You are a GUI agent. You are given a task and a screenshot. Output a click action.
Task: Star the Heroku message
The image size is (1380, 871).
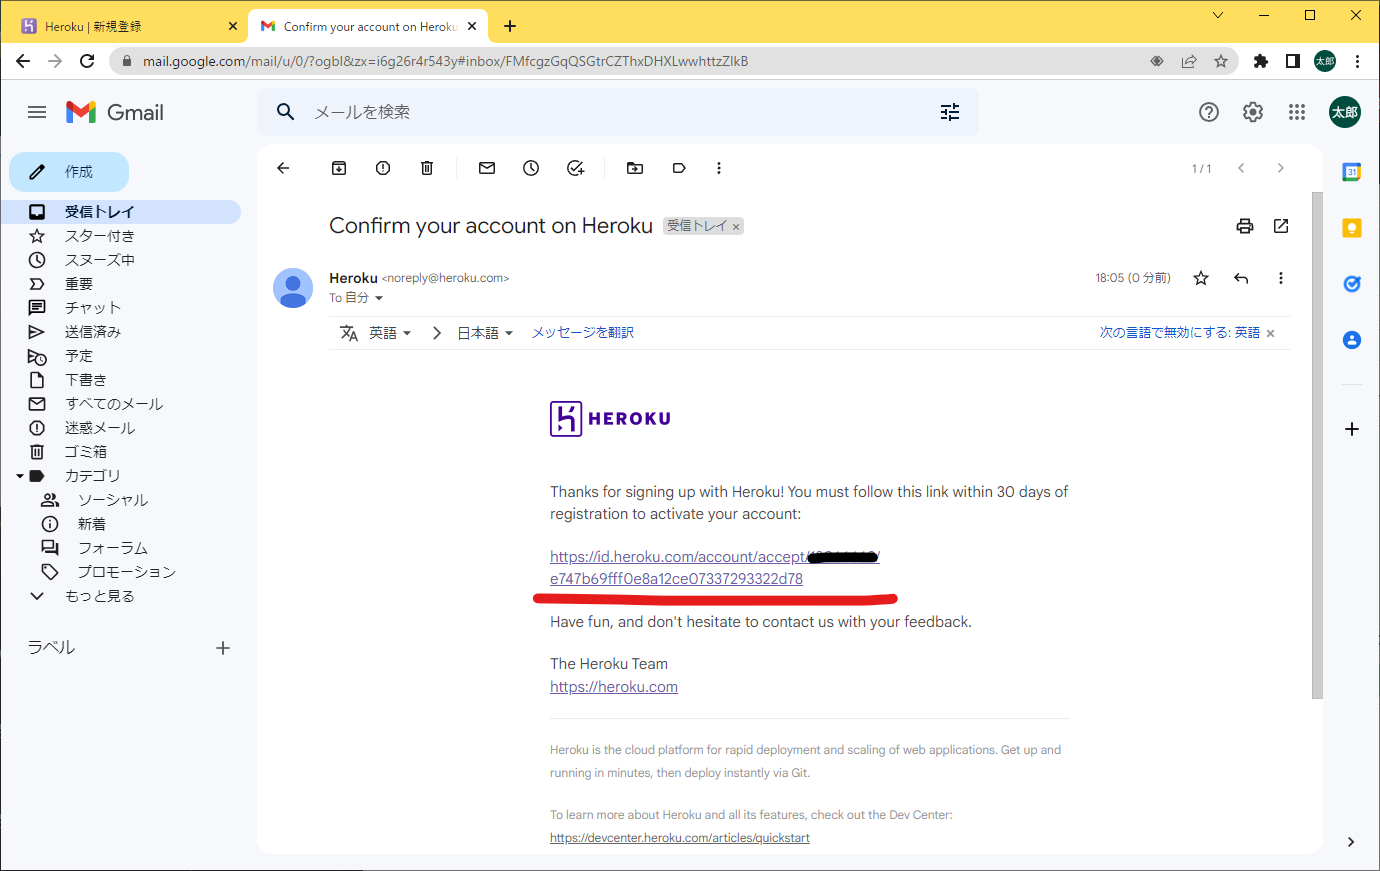click(x=1201, y=278)
